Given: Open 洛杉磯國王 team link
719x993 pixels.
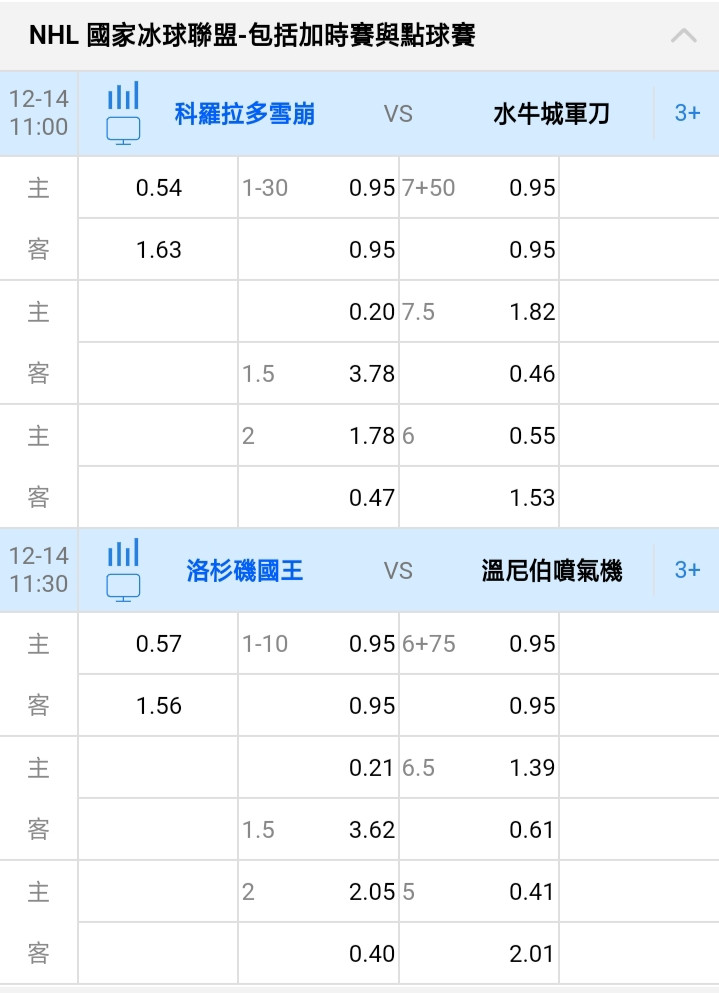Looking at the screenshot, I should [x=245, y=571].
